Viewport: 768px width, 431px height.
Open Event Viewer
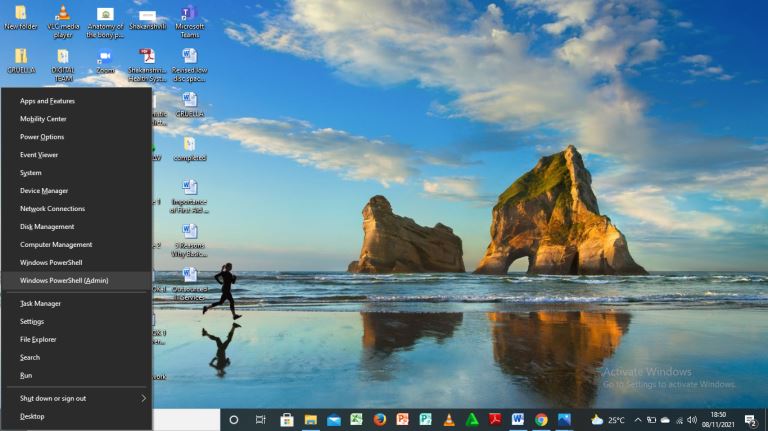point(76,155)
